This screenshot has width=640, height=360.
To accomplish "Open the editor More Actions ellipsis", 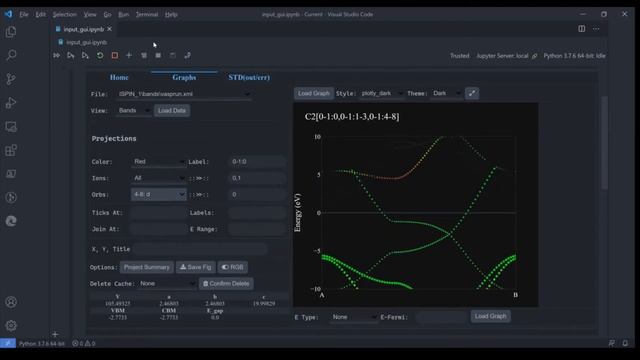I will tap(596, 29).
